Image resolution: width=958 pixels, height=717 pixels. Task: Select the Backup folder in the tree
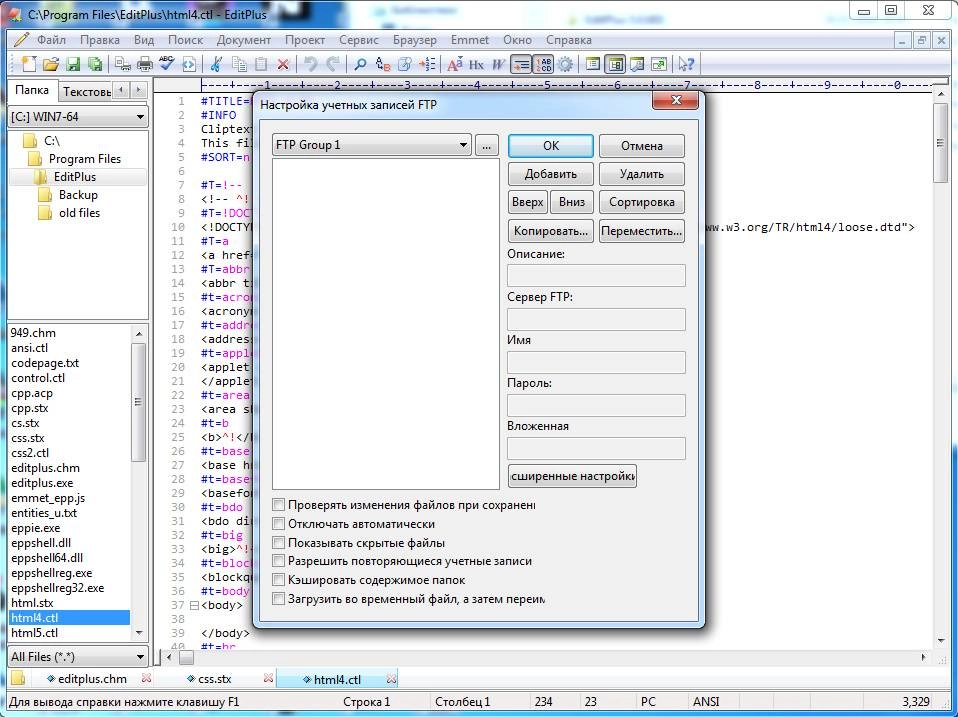tap(78, 195)
